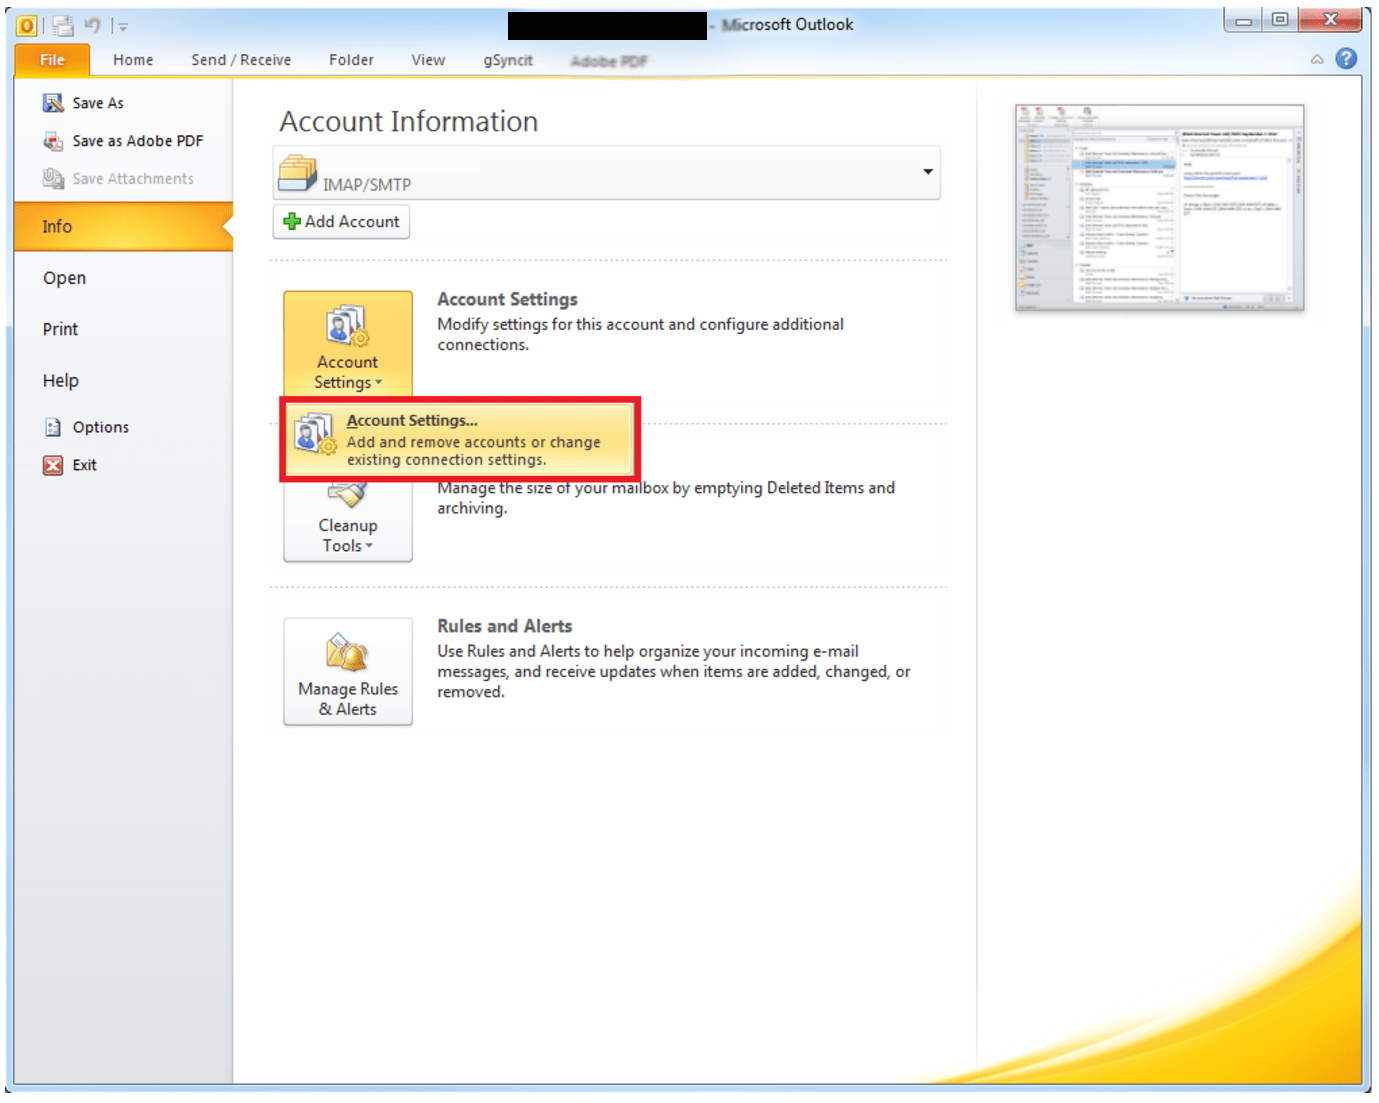Open the File tab
This screenshot has height=1103, width=1379.
(52, 60)
